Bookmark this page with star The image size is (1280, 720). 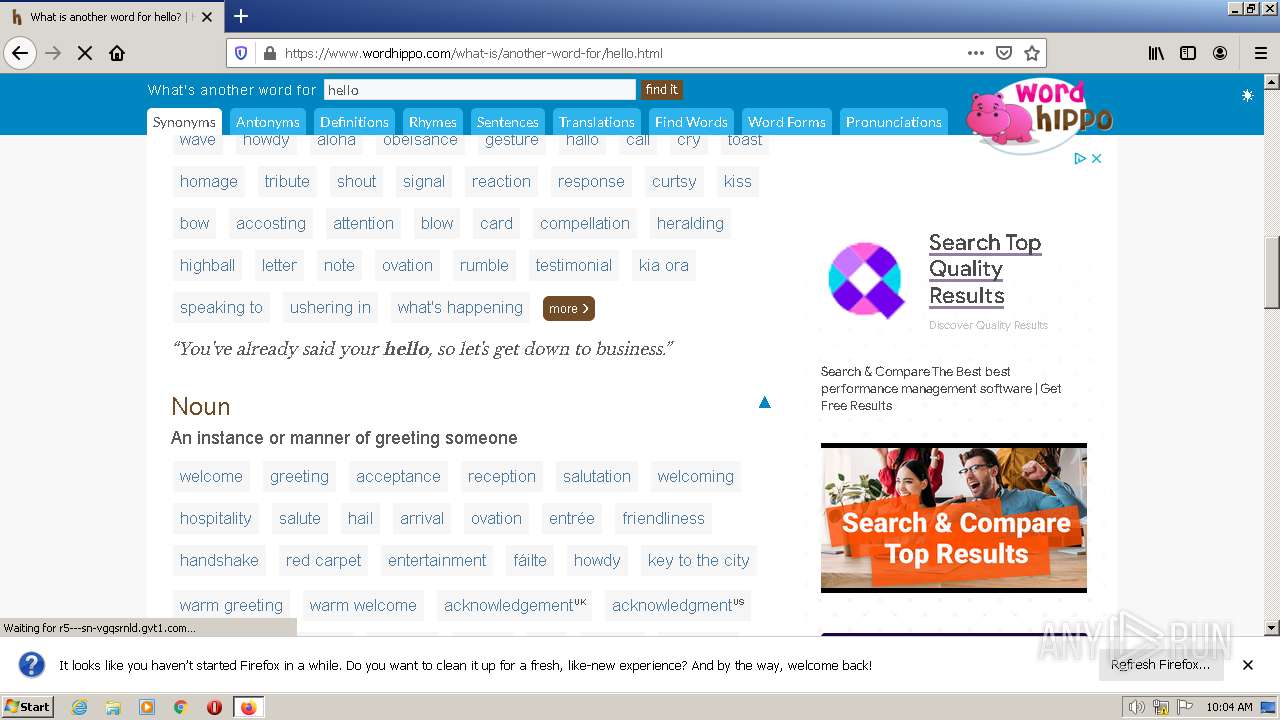(1032, 53)
